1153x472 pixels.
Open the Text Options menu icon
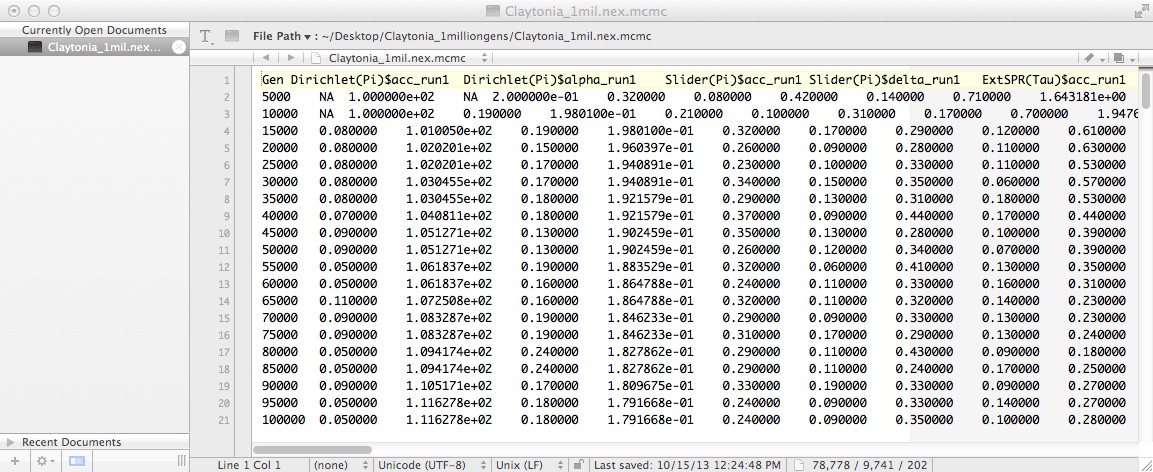[207, 36]
